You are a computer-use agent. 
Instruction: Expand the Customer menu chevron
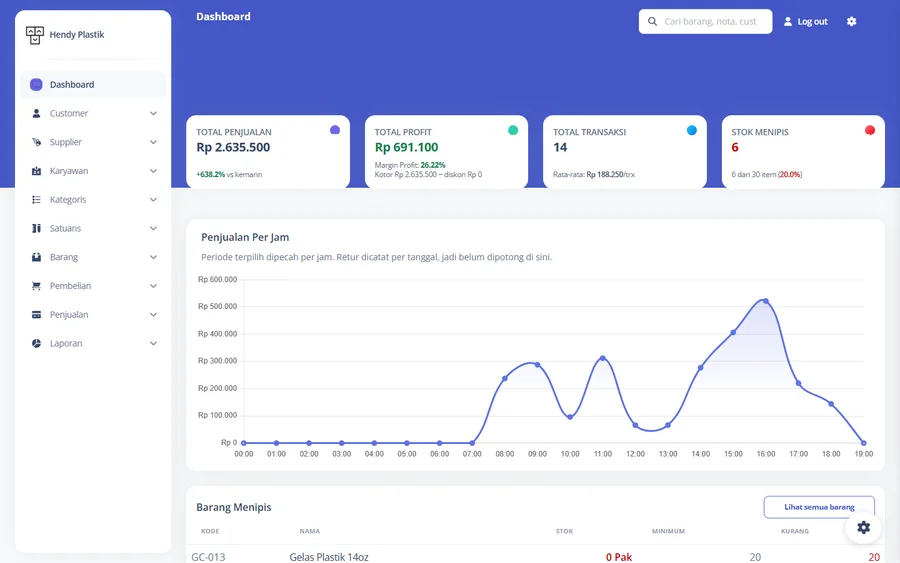tap(153, 113)
